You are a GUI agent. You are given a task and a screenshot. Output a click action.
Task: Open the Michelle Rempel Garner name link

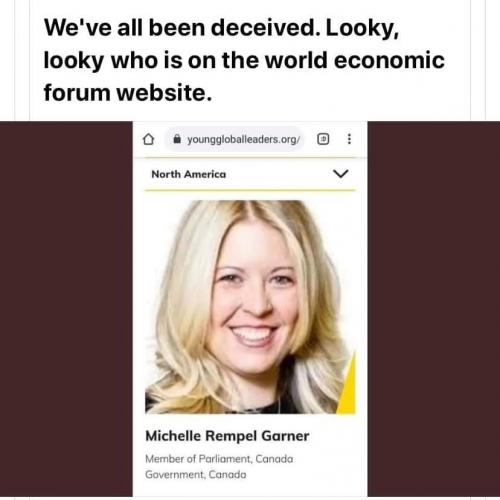227,436
